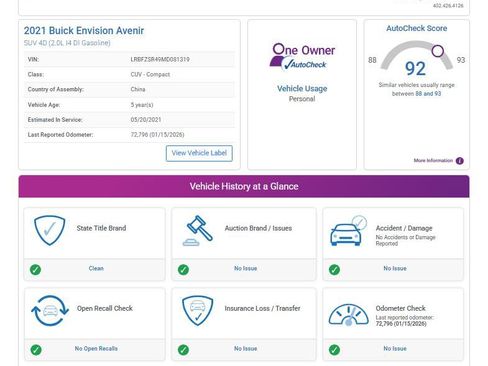The image size is (488, 366).
Task: Click 'No Accidents or Damage Reported' text
Action: tap(406, 240)
